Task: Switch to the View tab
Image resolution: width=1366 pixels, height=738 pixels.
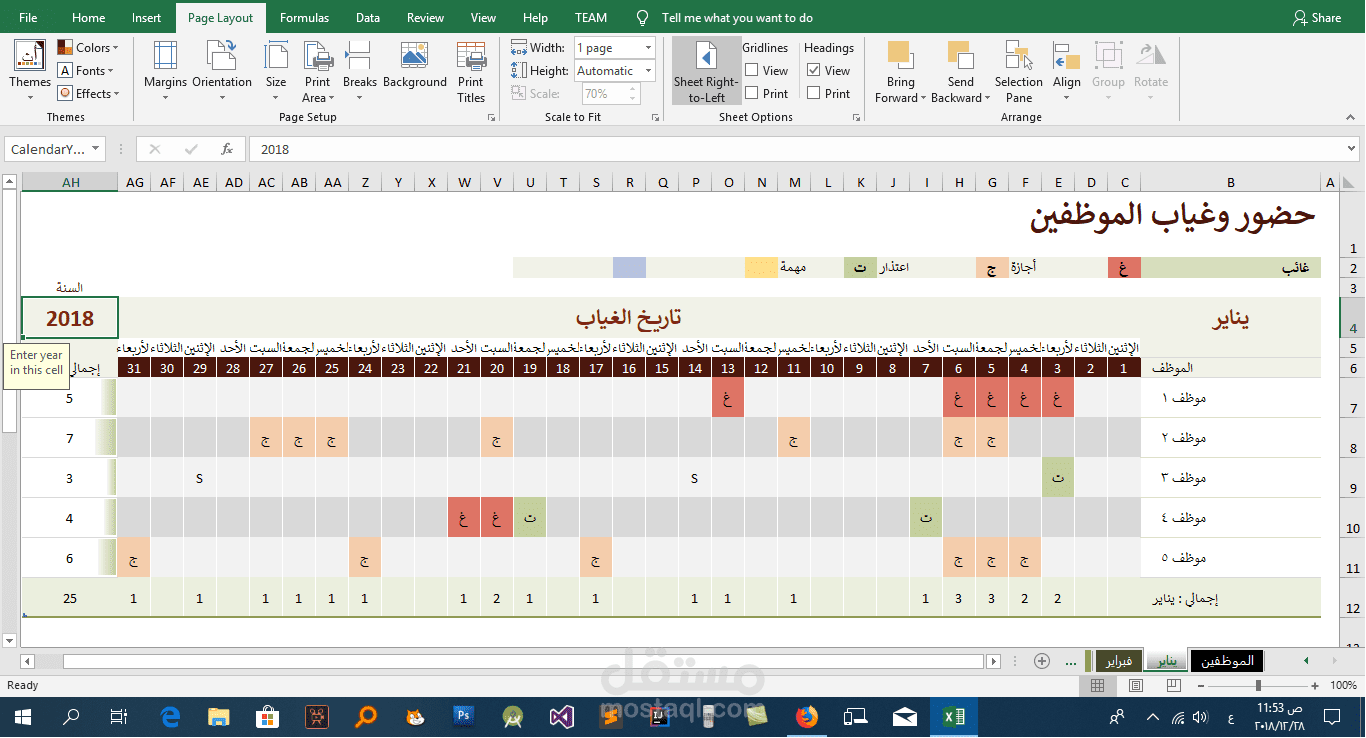Action: click(483, 18)
